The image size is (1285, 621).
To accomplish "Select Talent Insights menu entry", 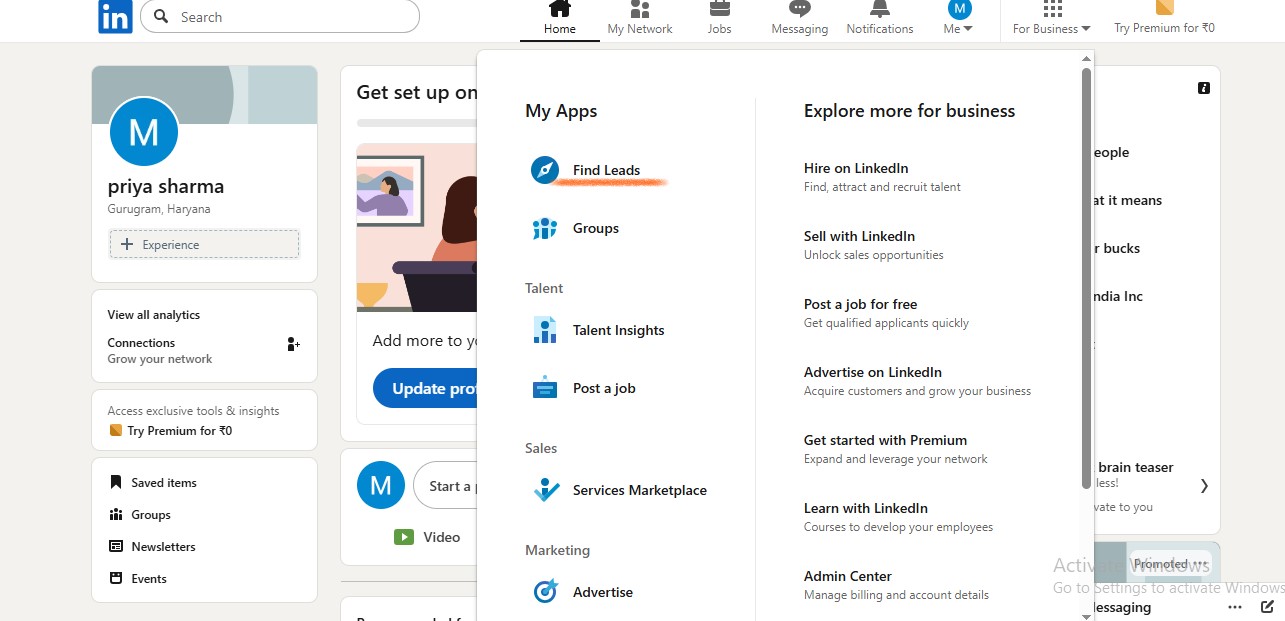I will pyautogui.click(x=618, y=330).
